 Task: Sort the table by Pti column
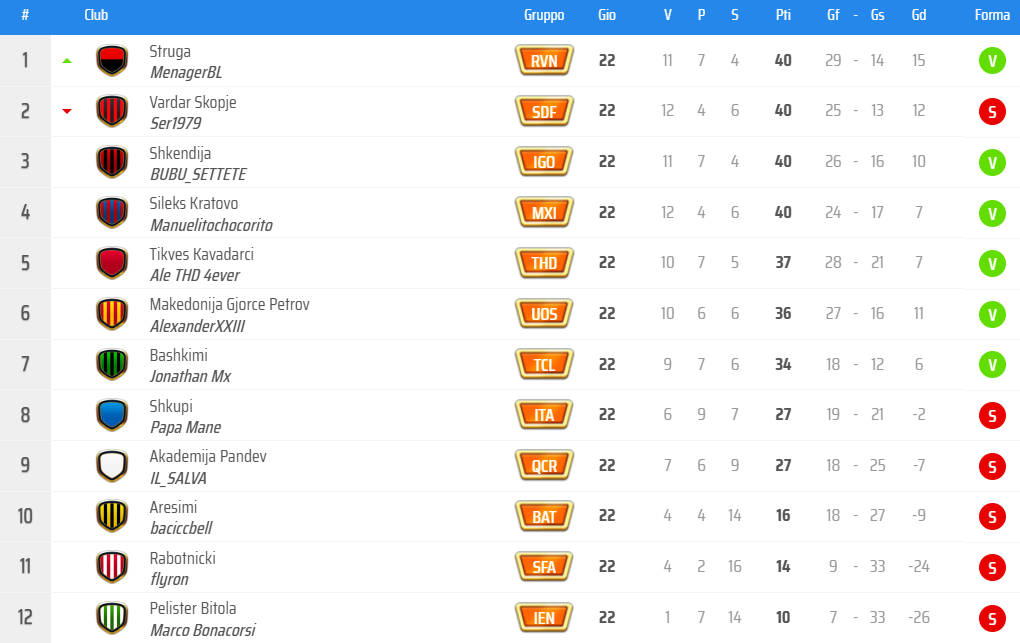(783, 15)
